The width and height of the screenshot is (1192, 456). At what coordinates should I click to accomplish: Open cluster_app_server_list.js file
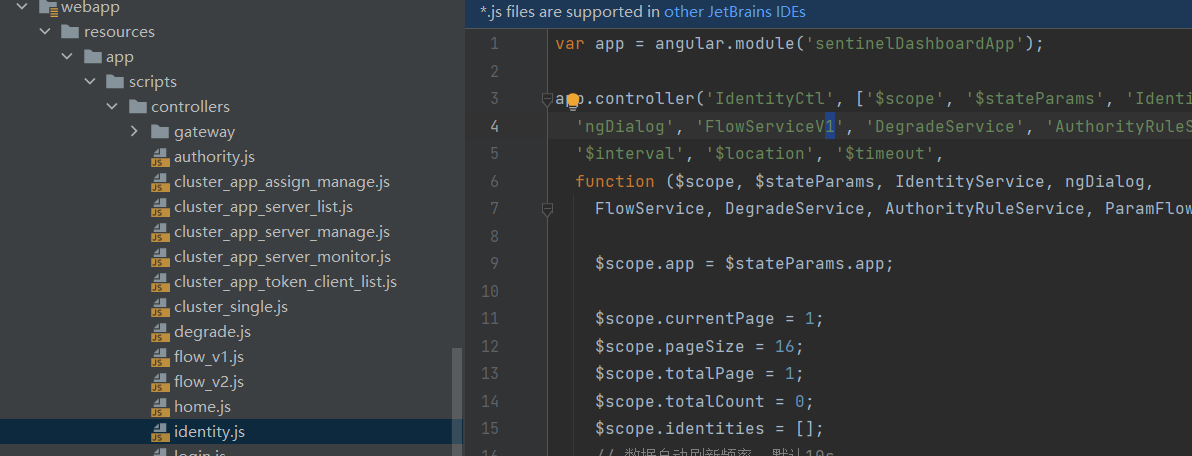(x=263, y=207)
